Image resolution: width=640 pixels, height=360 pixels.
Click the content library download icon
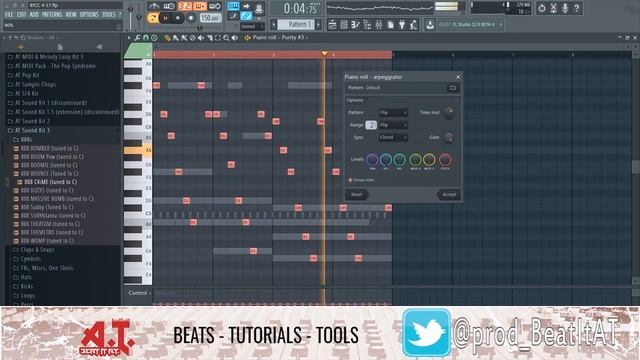point(430,25)
